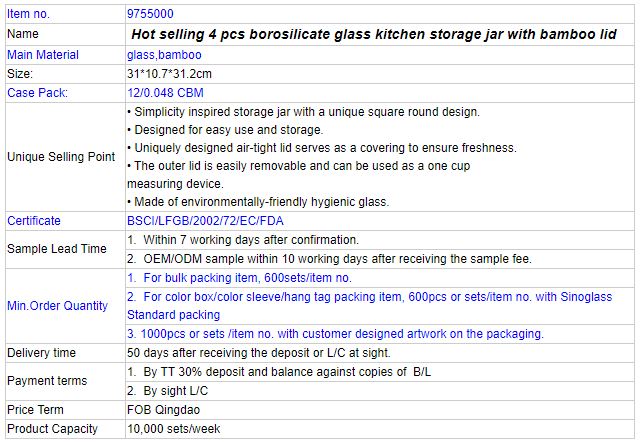Click the 'FOB Qingdao' price term
Viewport: 640px width, 442px height.
(163, 410)
